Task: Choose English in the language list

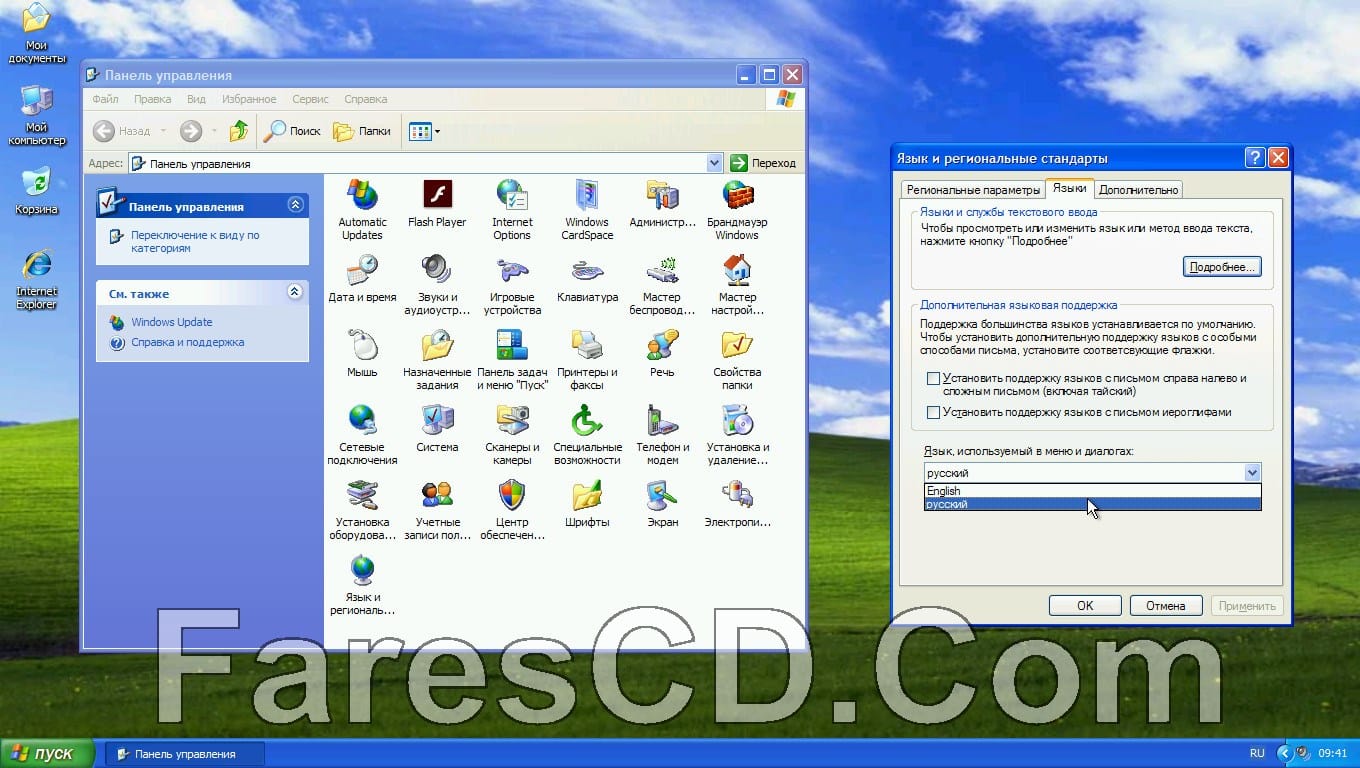Action: click(1093, 491)
